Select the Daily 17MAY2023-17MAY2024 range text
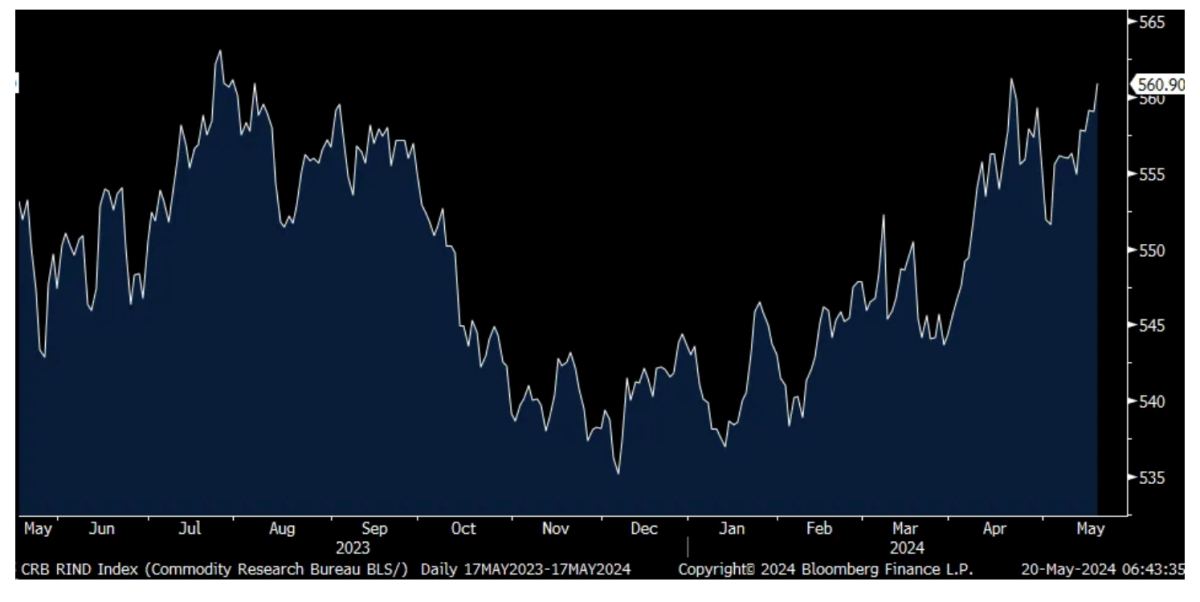 (526, 569)
